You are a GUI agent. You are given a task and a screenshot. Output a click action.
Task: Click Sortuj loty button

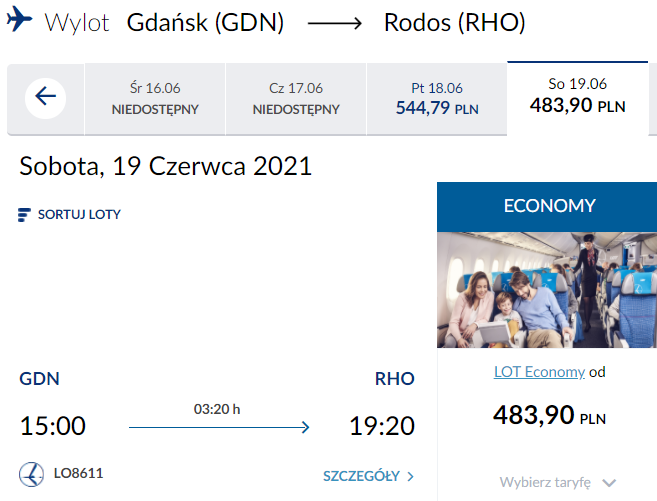pos(78,214)
